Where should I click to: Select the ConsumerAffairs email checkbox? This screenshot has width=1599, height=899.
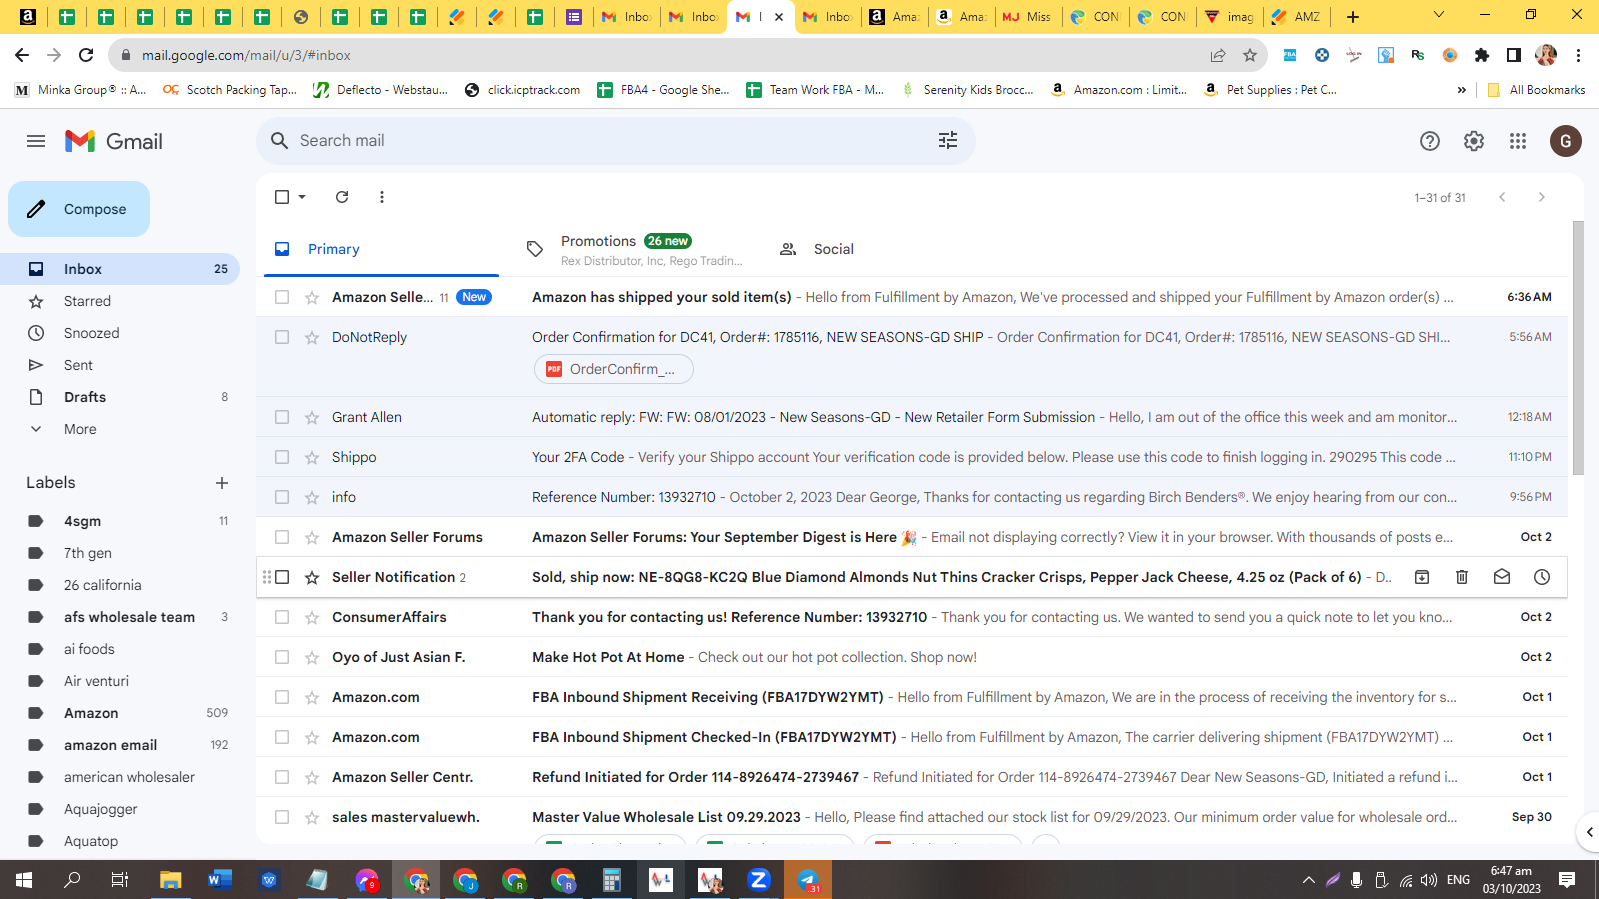point(282,617)
